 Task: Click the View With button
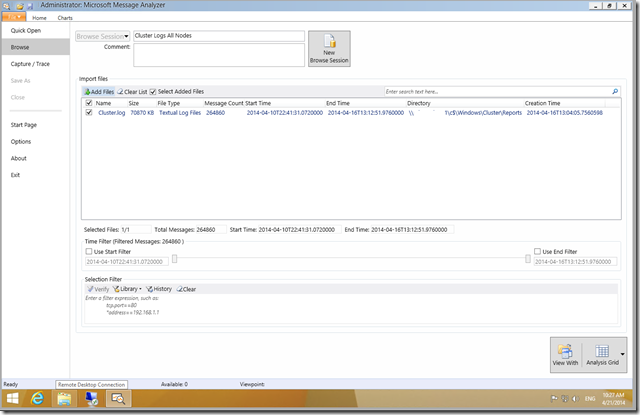pyautogui.click(x=565, y=355)
